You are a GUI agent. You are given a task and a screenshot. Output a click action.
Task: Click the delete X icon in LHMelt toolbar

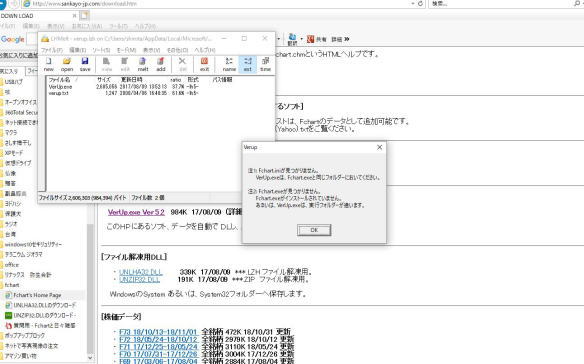click(182, 64)
